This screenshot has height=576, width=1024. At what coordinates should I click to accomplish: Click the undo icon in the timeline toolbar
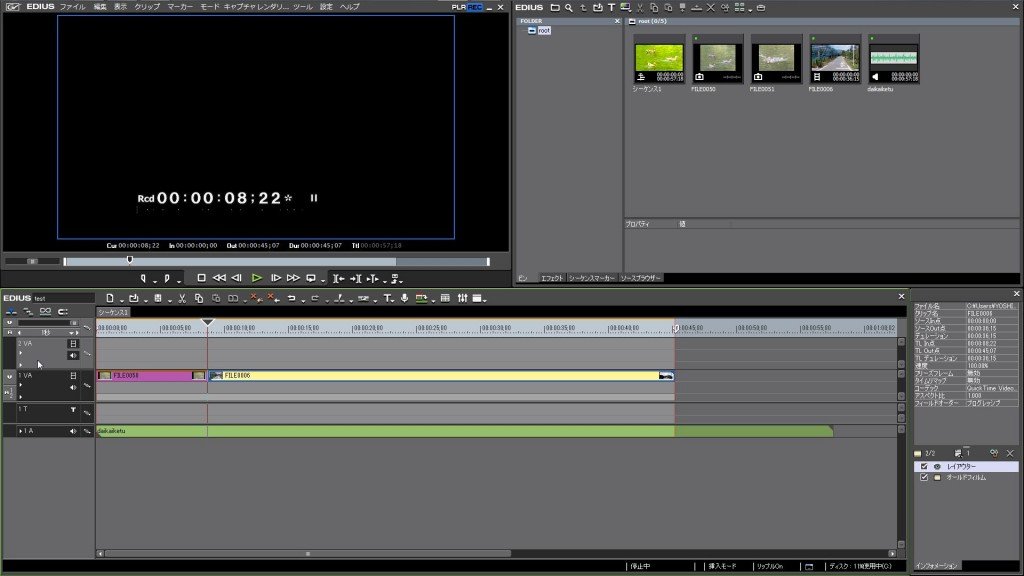[291, 298]
